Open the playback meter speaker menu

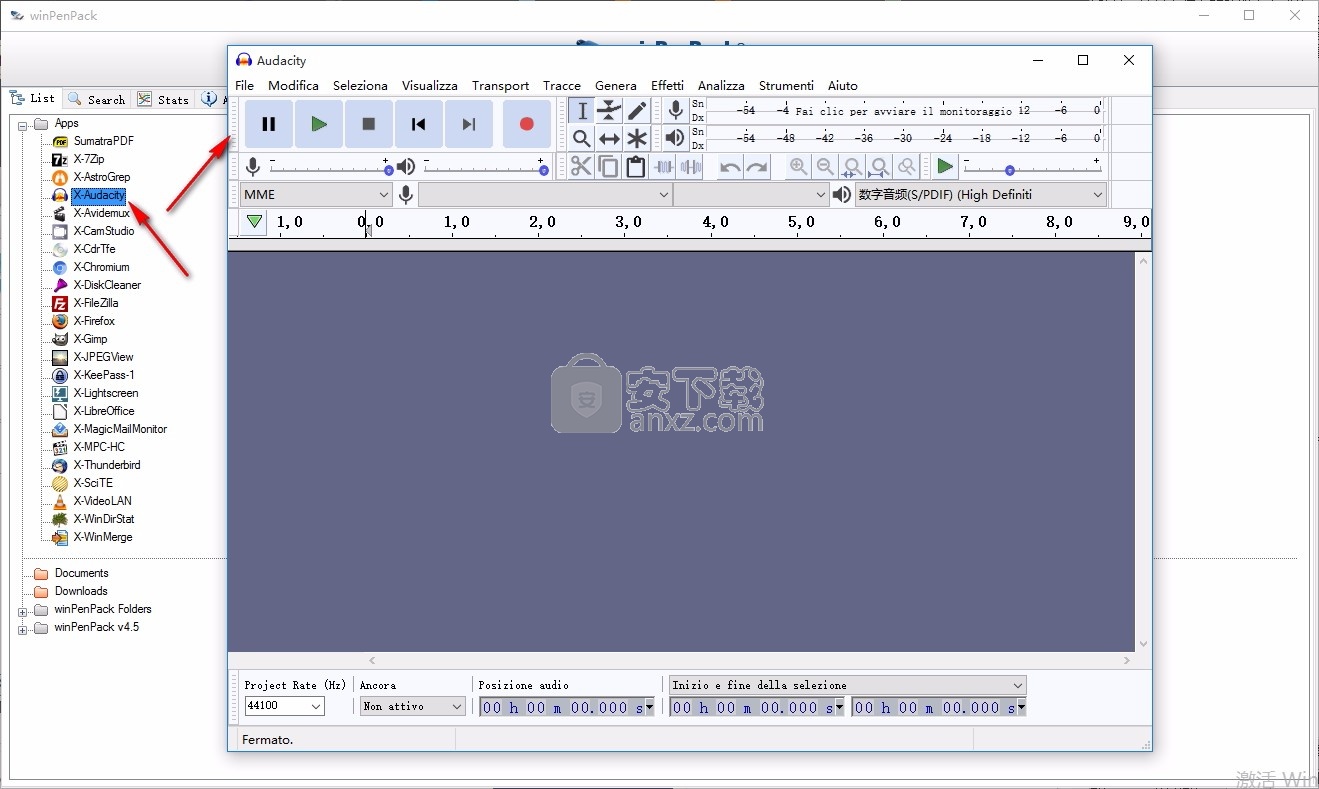click(676, 138)
